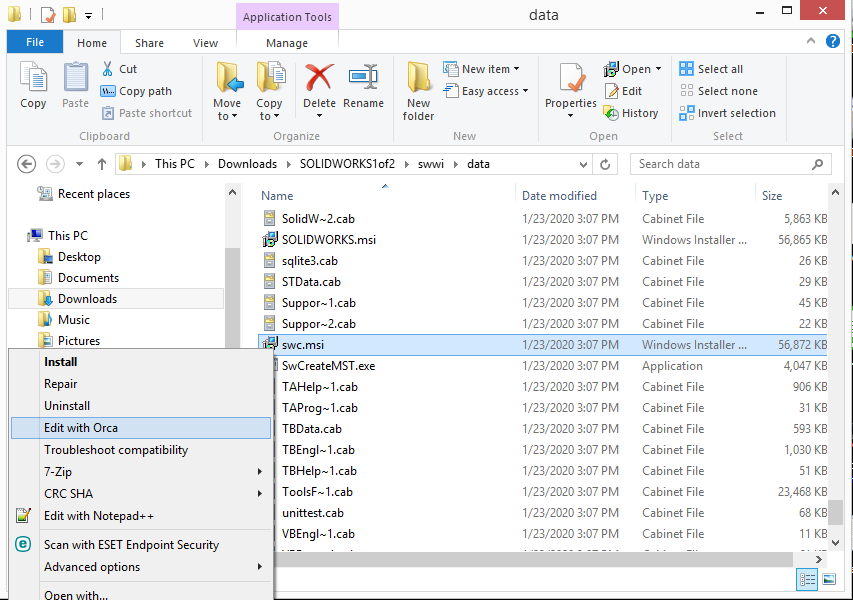The height and width of the screenshot is (600, 853).
Task: Expand the 7-Zip submenu
Action: (x=141, y=472)
